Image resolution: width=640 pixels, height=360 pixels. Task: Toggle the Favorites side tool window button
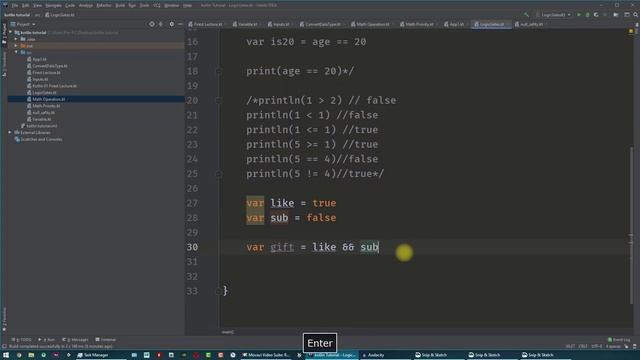coord(4,319)
